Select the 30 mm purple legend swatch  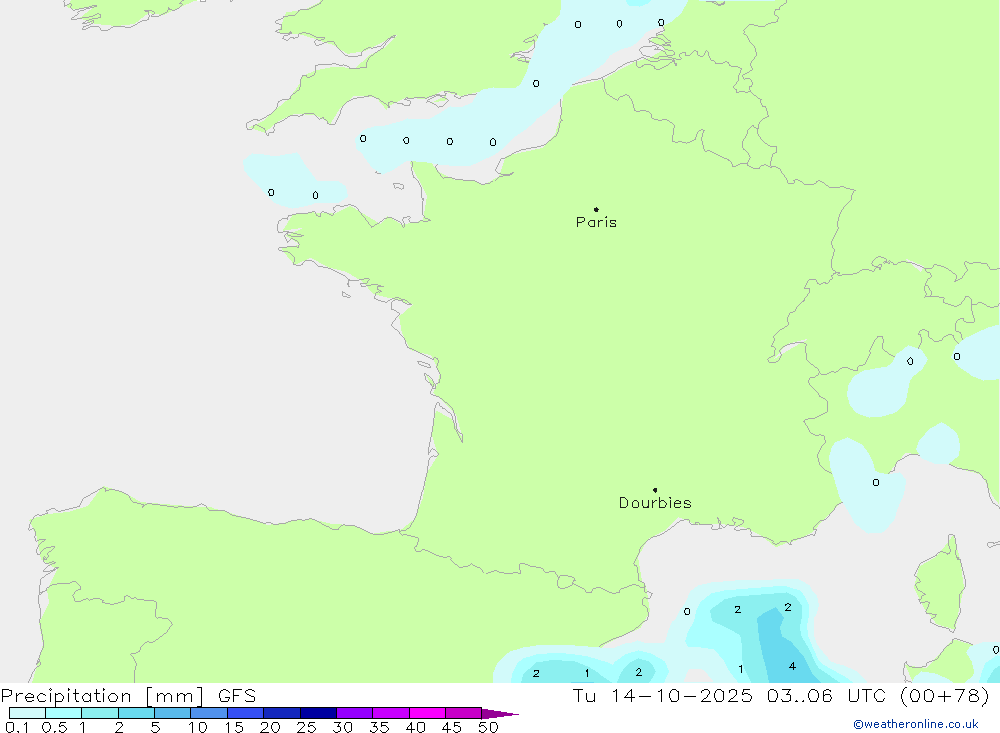[x=354, y=713]
